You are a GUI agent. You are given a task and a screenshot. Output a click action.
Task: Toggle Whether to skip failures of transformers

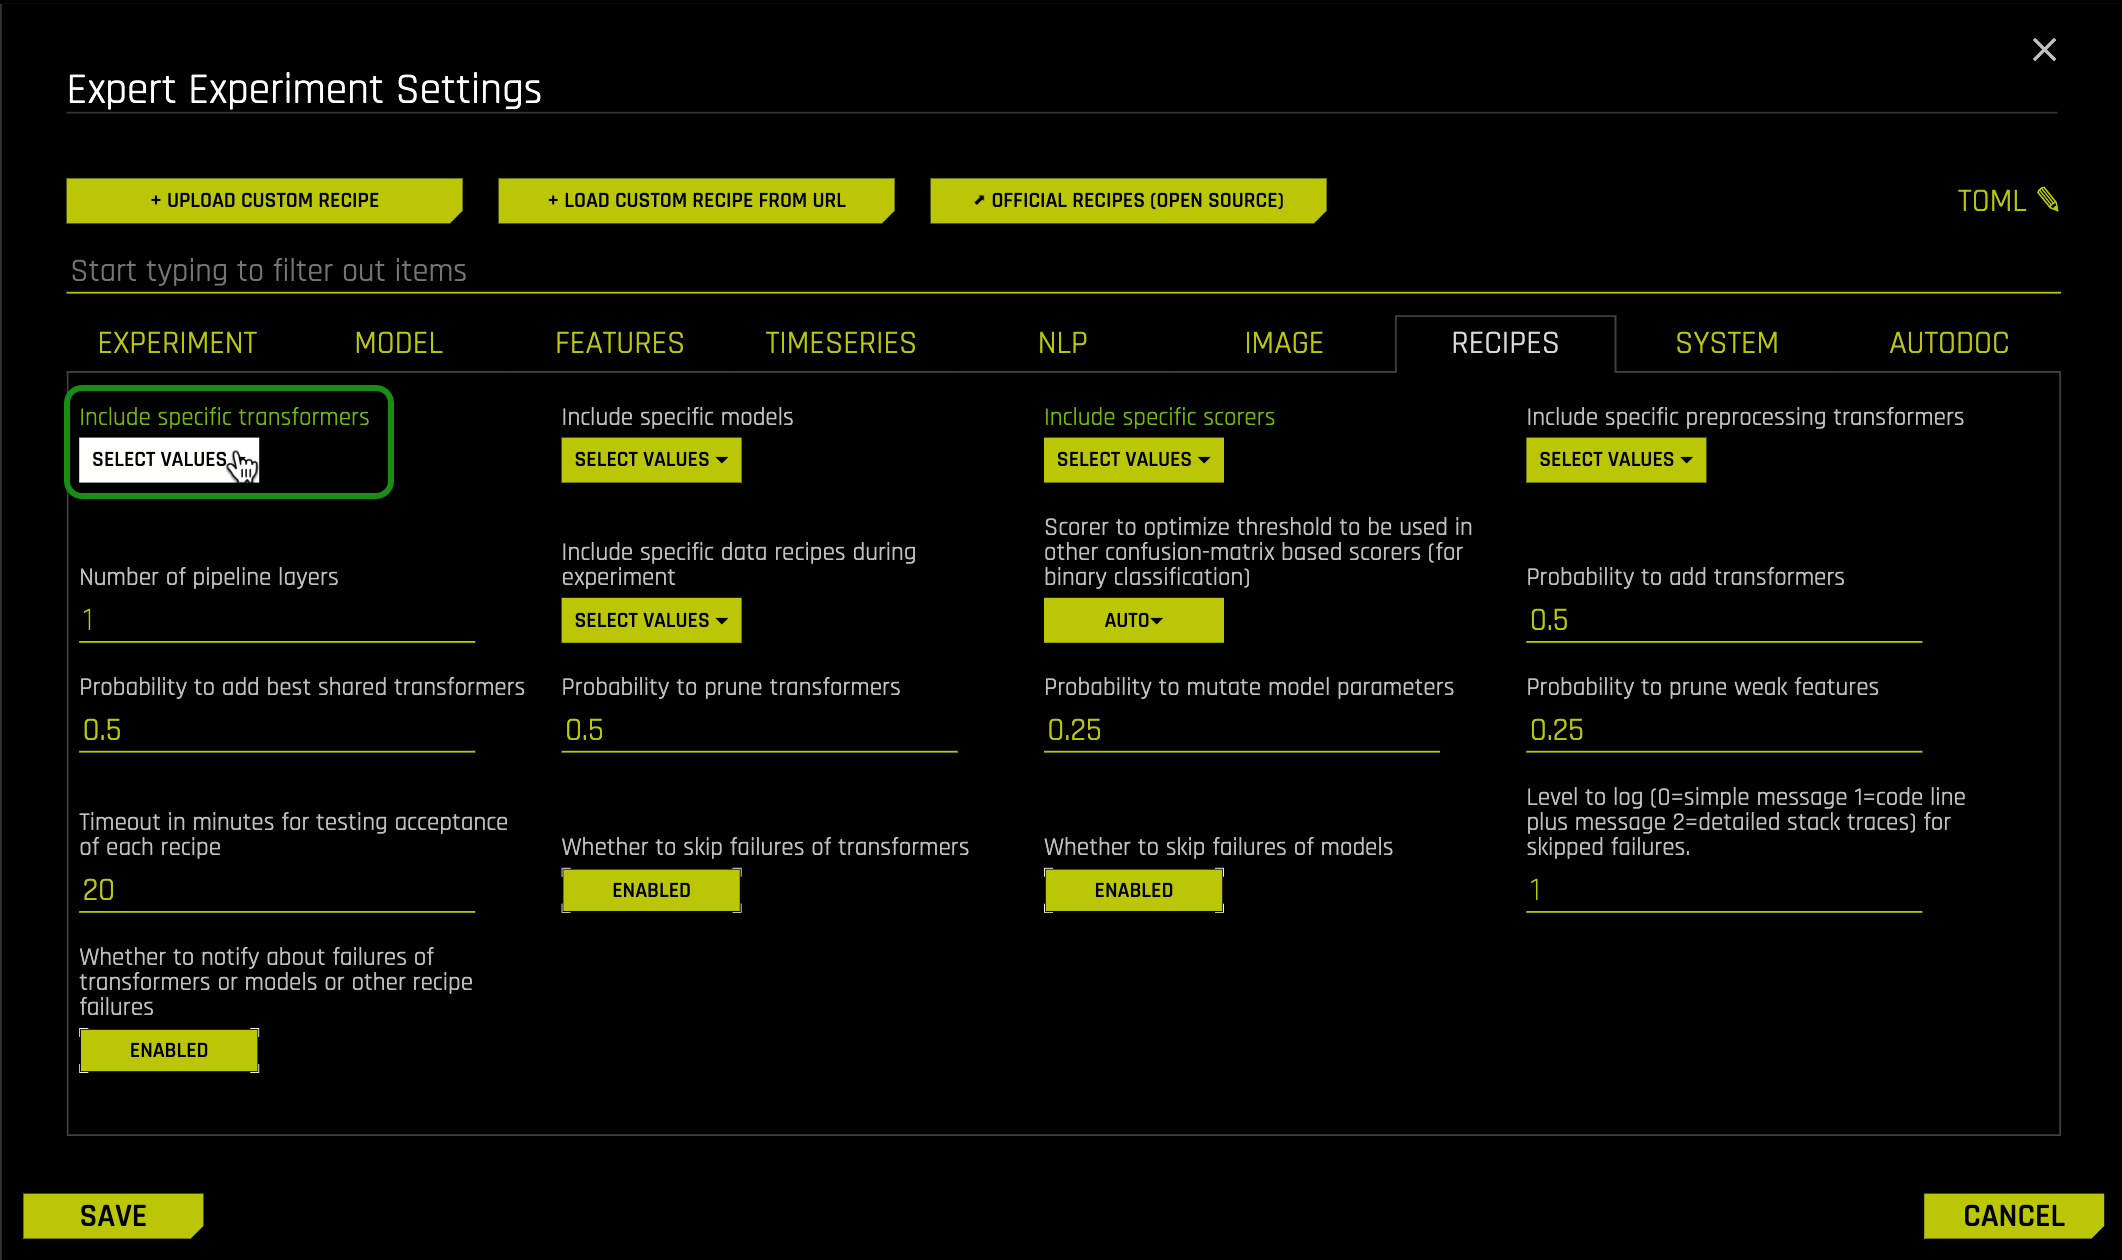tap(651, 890)
